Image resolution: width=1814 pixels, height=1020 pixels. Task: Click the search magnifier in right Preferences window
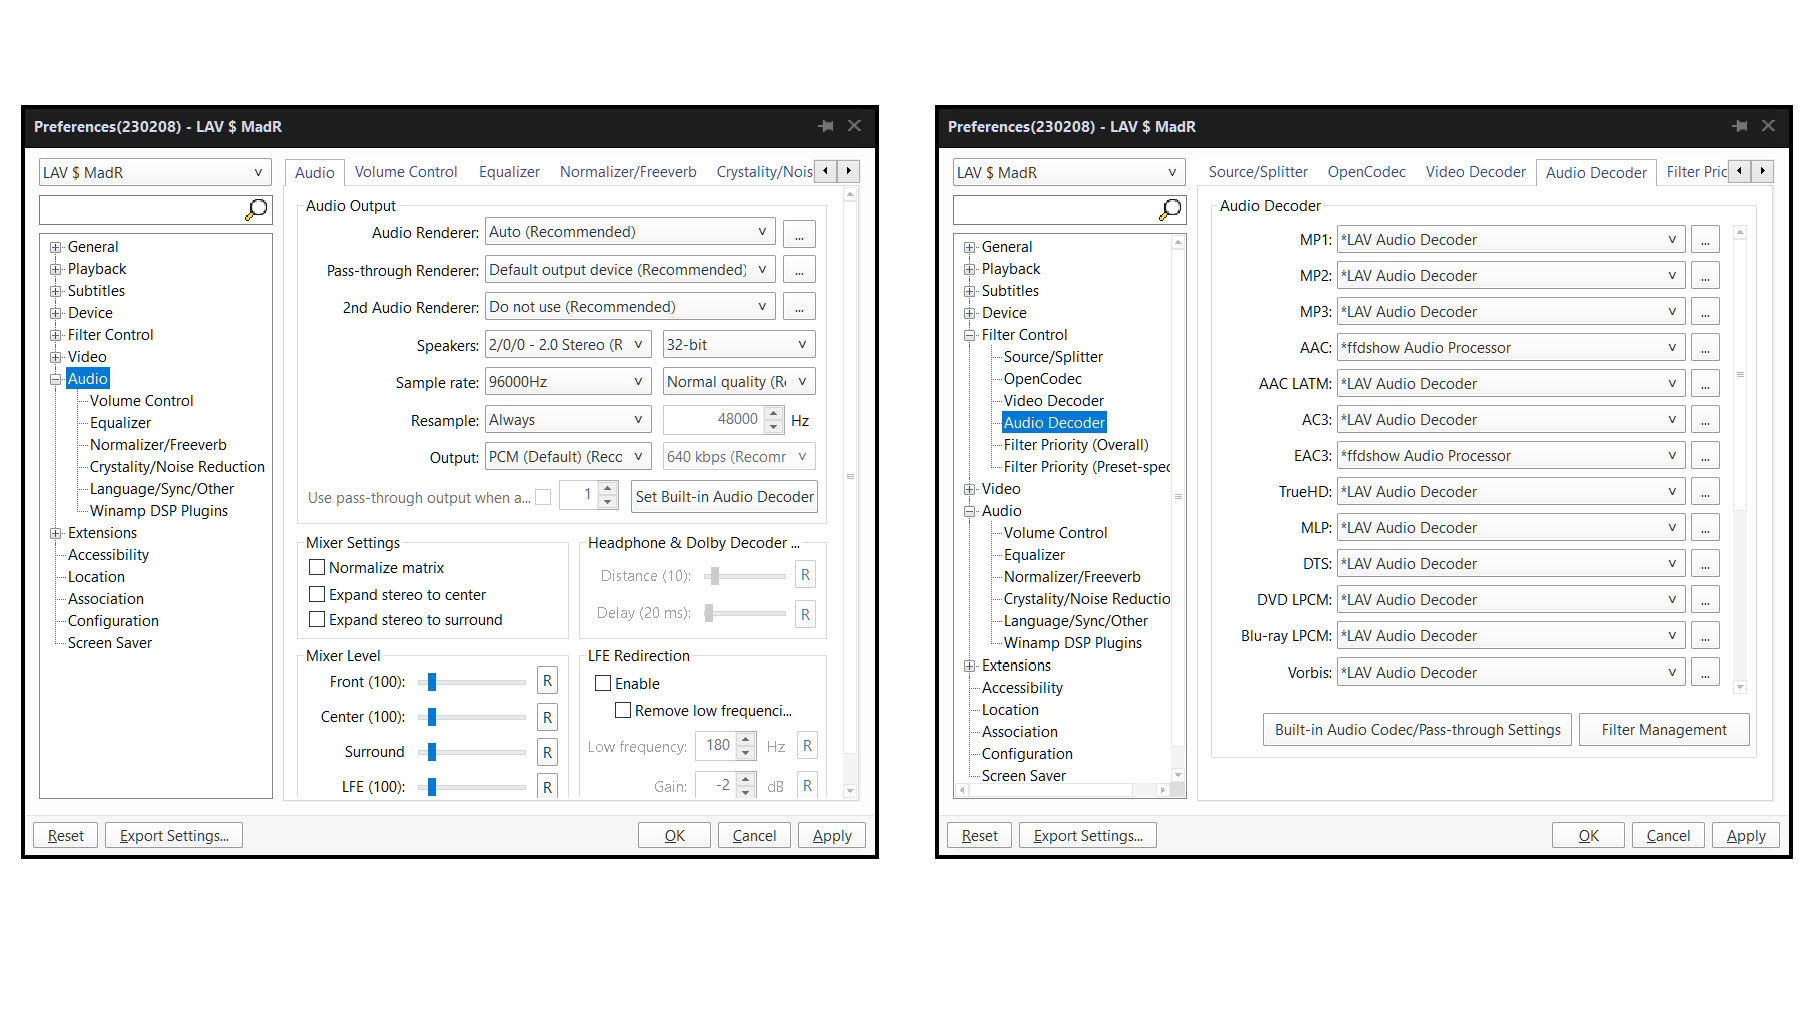pyautogui.click(x=1171, y=209)
